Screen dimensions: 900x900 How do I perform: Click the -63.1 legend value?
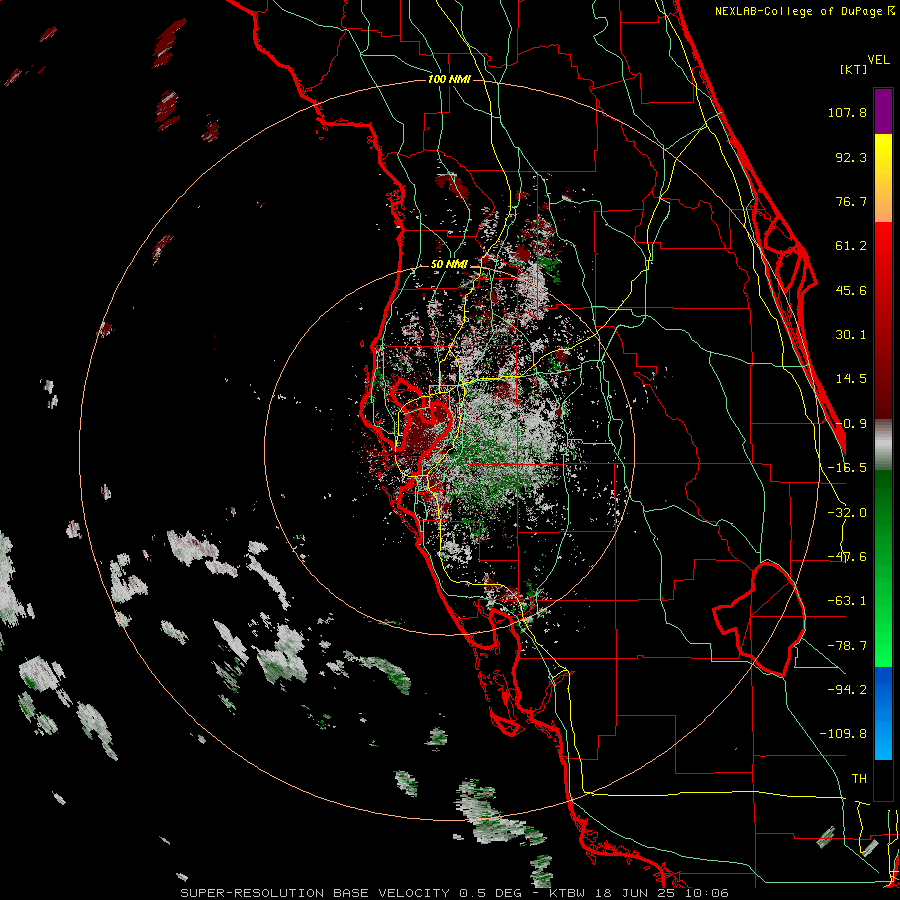click(847, 601)
